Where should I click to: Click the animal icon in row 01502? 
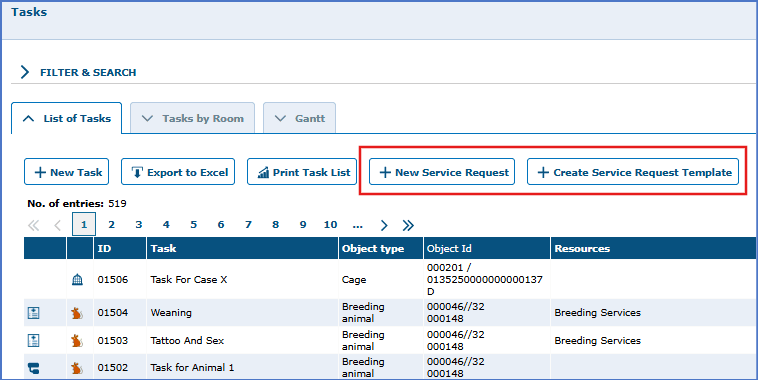[77, 368]
